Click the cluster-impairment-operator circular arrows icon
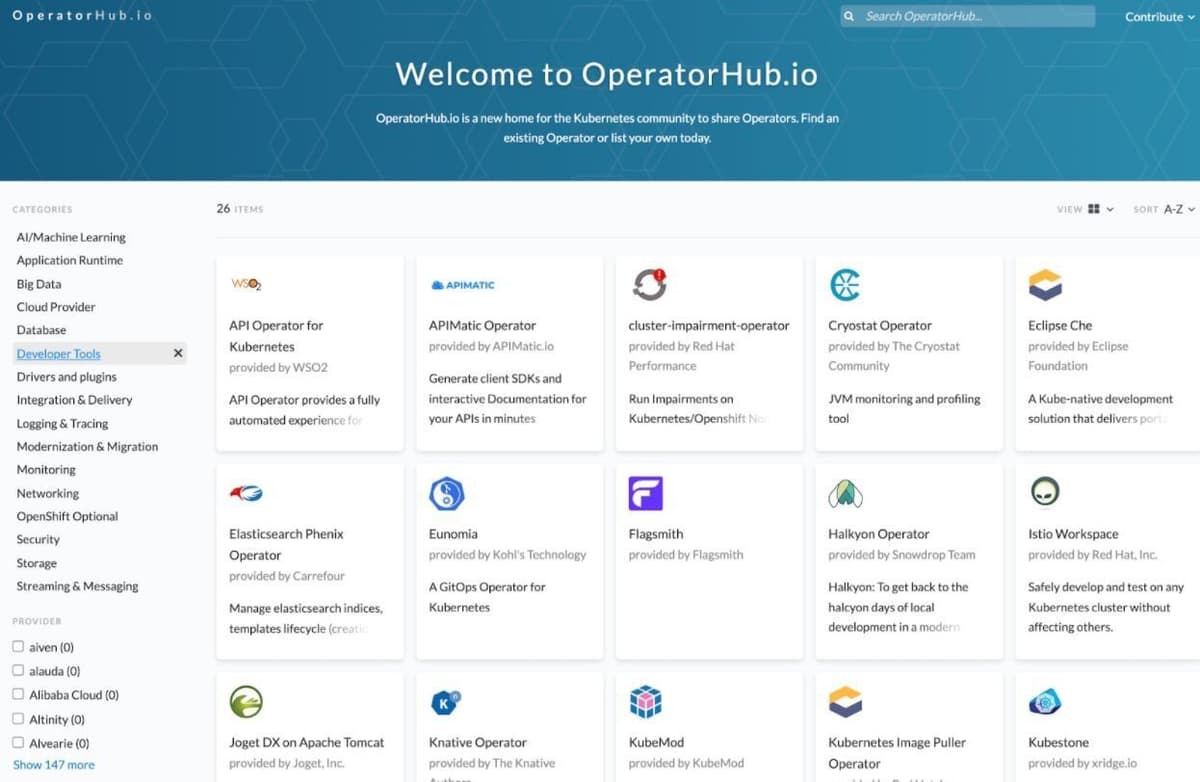 pyautogui.click(x=649, y=283)
